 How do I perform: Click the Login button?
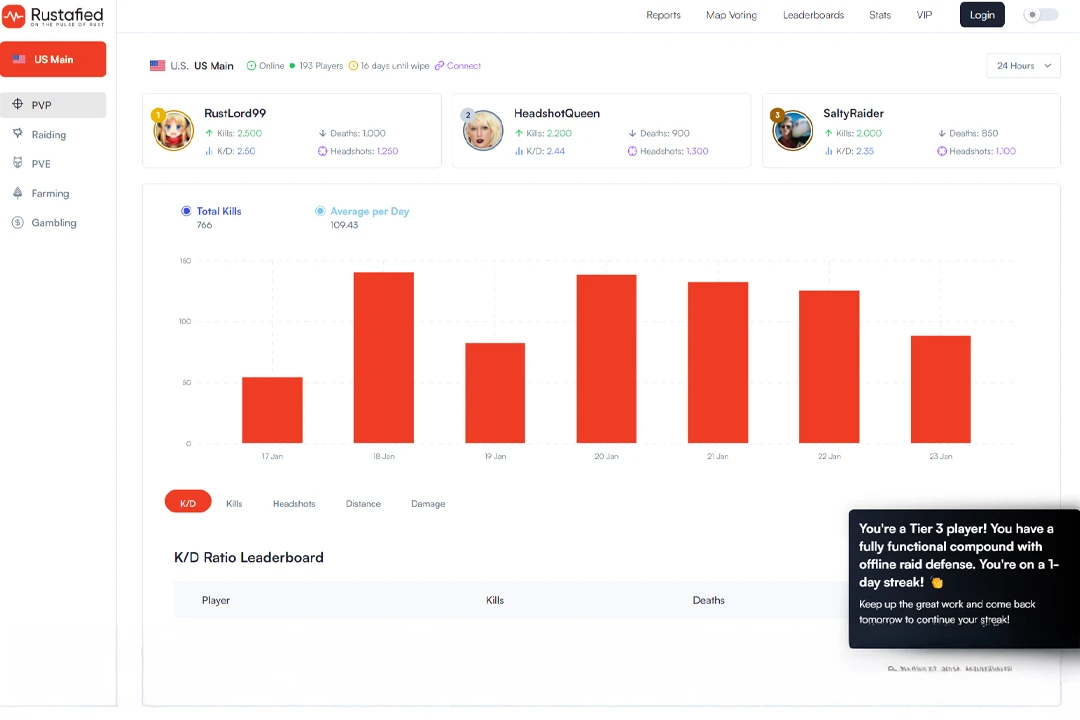coord(981,15)
